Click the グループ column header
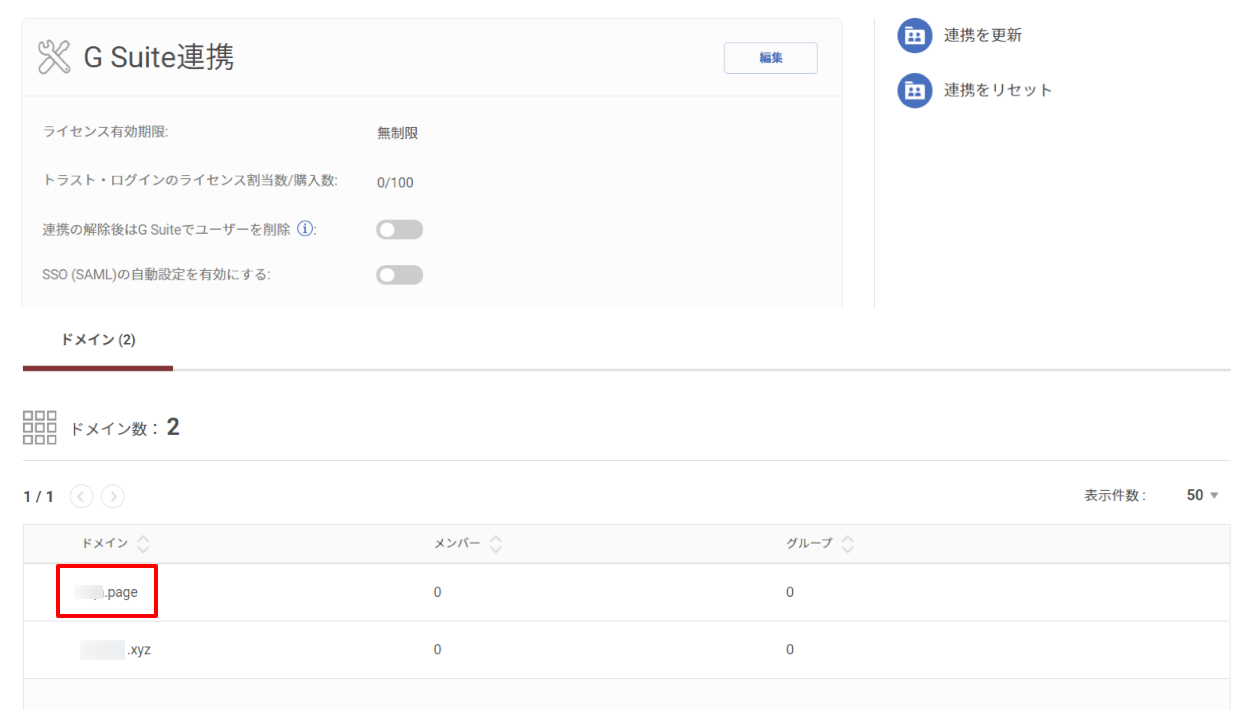The width and height of the screenshot is (1240, 710). click(809, 544)
